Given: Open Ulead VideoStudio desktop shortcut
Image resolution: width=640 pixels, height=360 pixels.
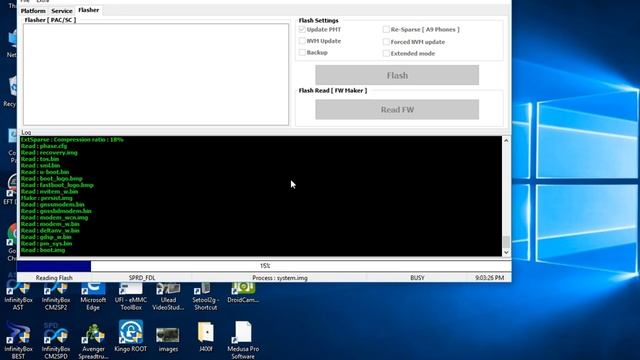Looking at the screenshot, I should click(x=168, y=297).
